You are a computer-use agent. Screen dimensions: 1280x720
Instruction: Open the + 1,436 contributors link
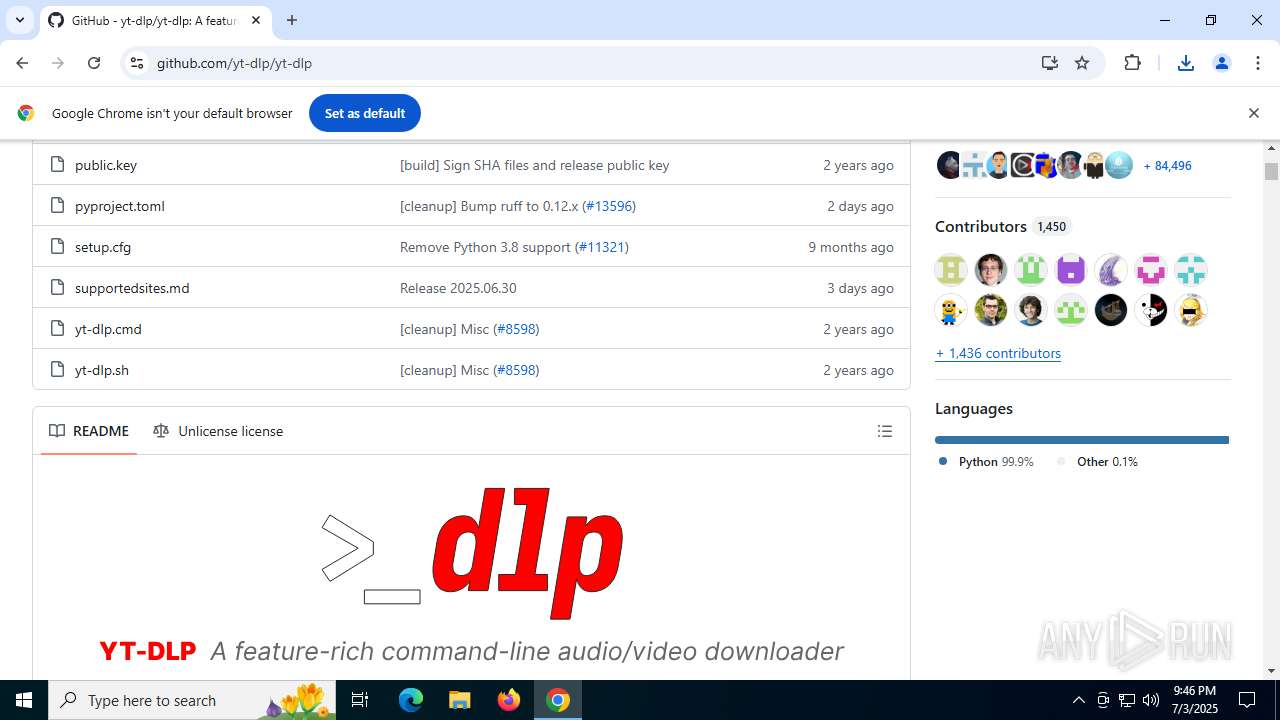point(998,353)
